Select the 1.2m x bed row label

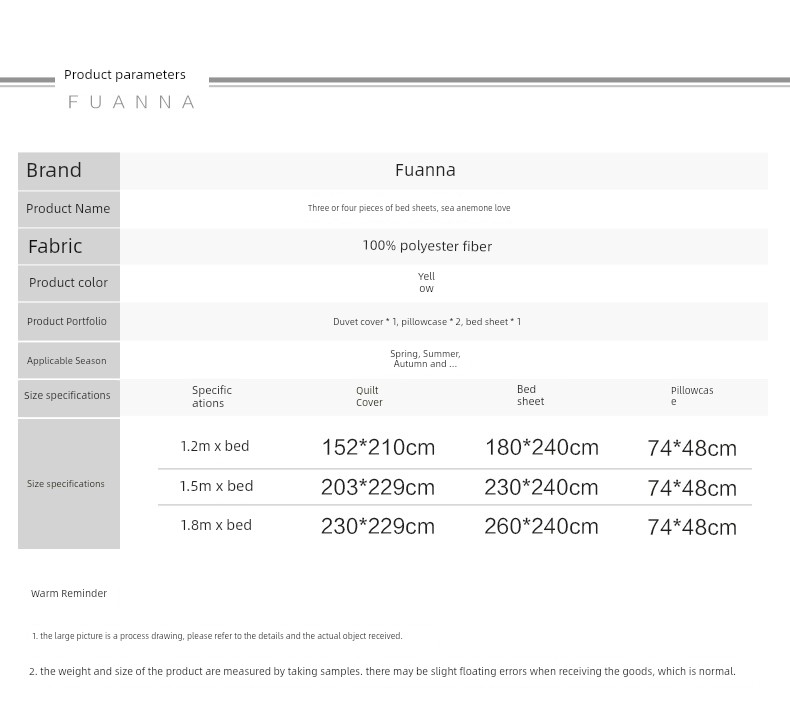tap(215, 446)
